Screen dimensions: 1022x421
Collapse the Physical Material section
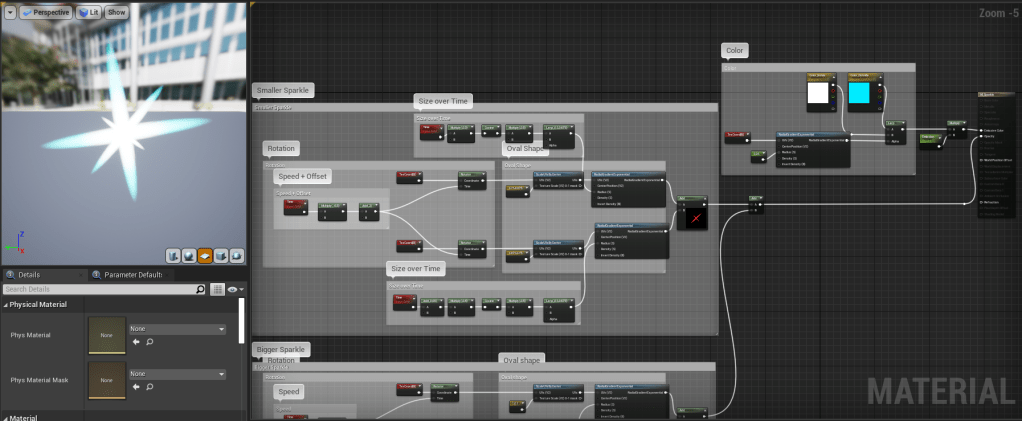(x=6, y=304)
